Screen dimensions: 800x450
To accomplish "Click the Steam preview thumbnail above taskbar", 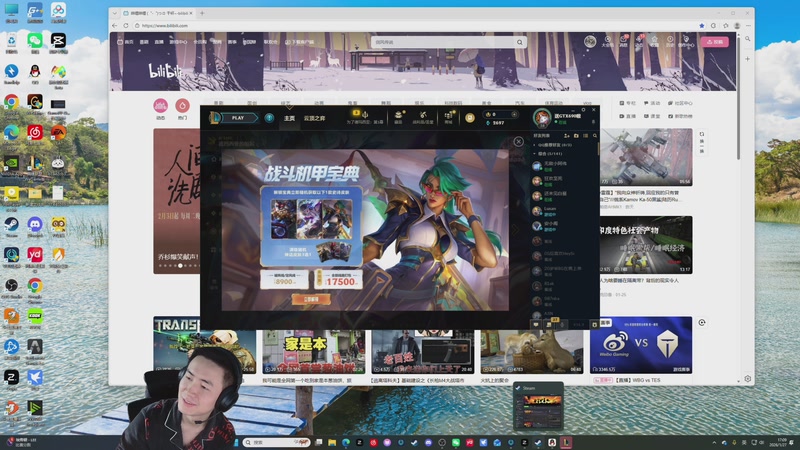I will (x=538, y=406).
